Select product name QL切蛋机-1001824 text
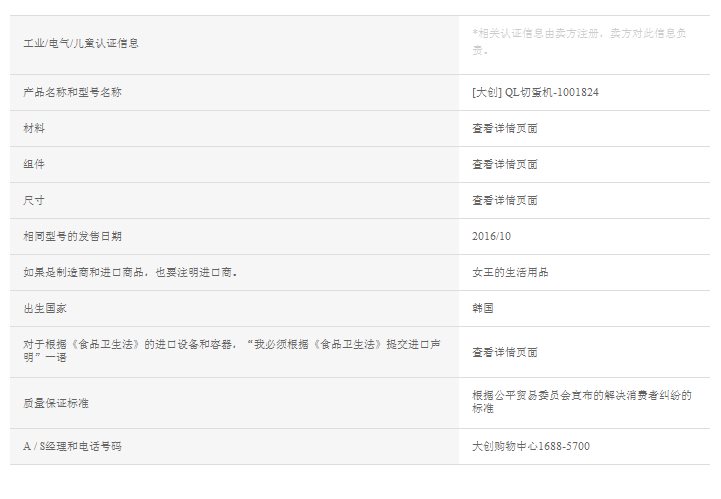Image resolution: width=721 pixels, height=499 pixels. click(x=535, y=92)
